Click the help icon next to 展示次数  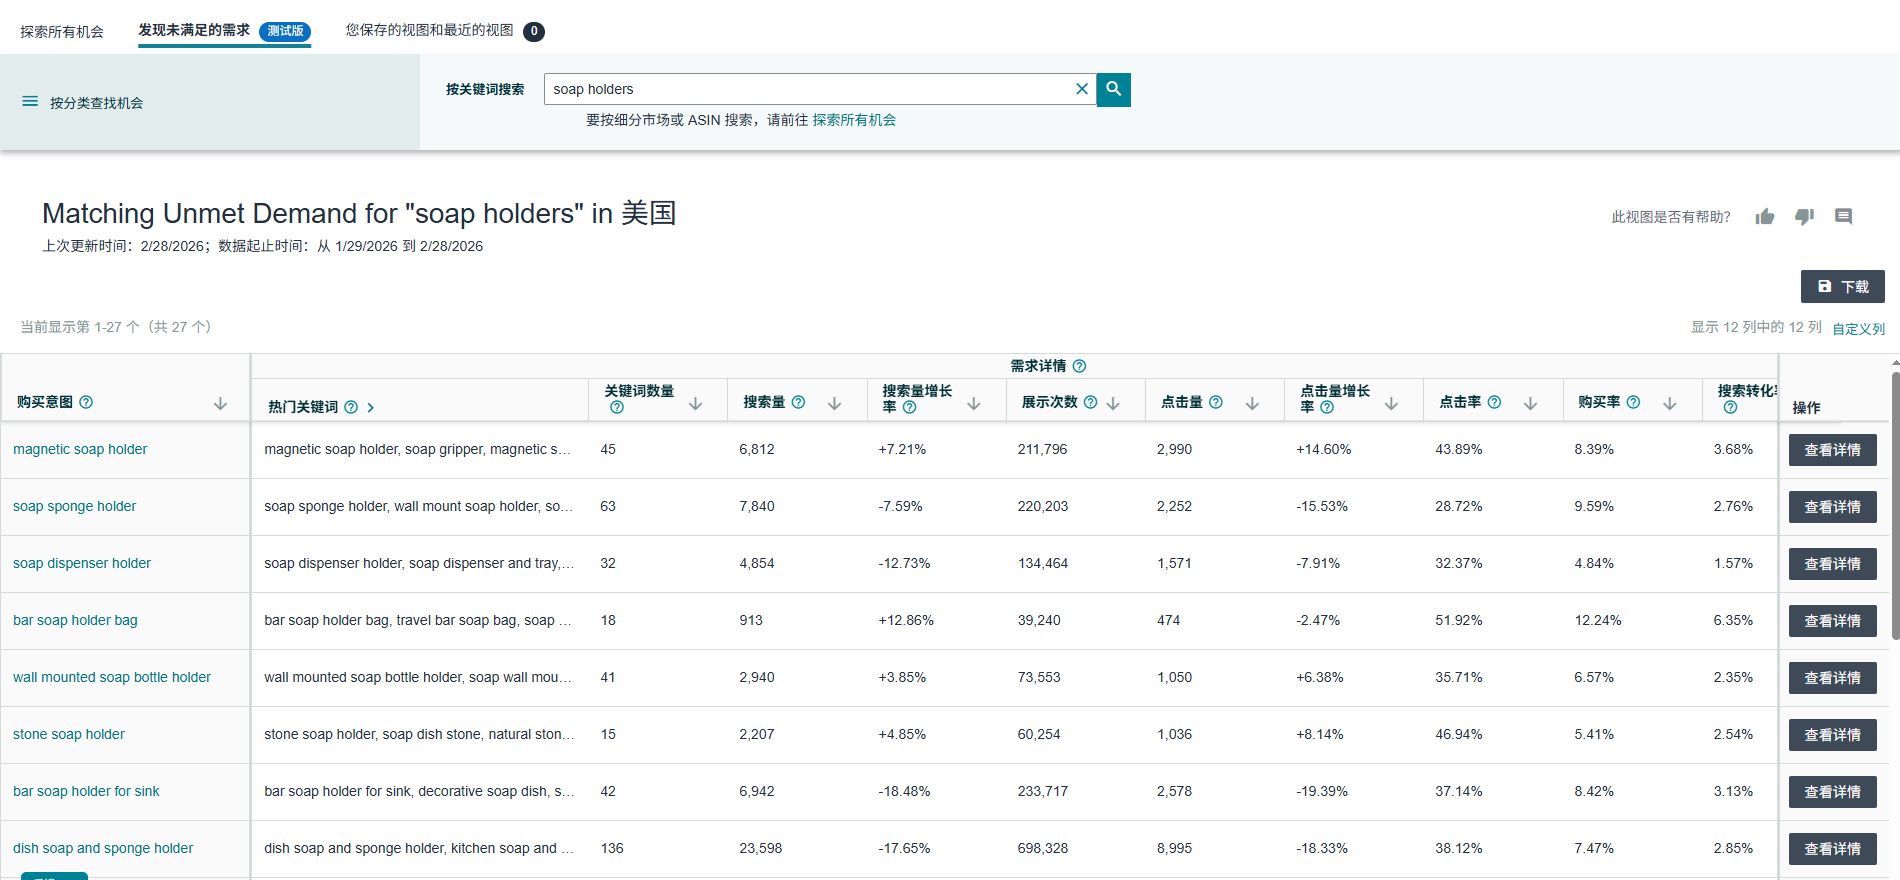pos(1090,402)
